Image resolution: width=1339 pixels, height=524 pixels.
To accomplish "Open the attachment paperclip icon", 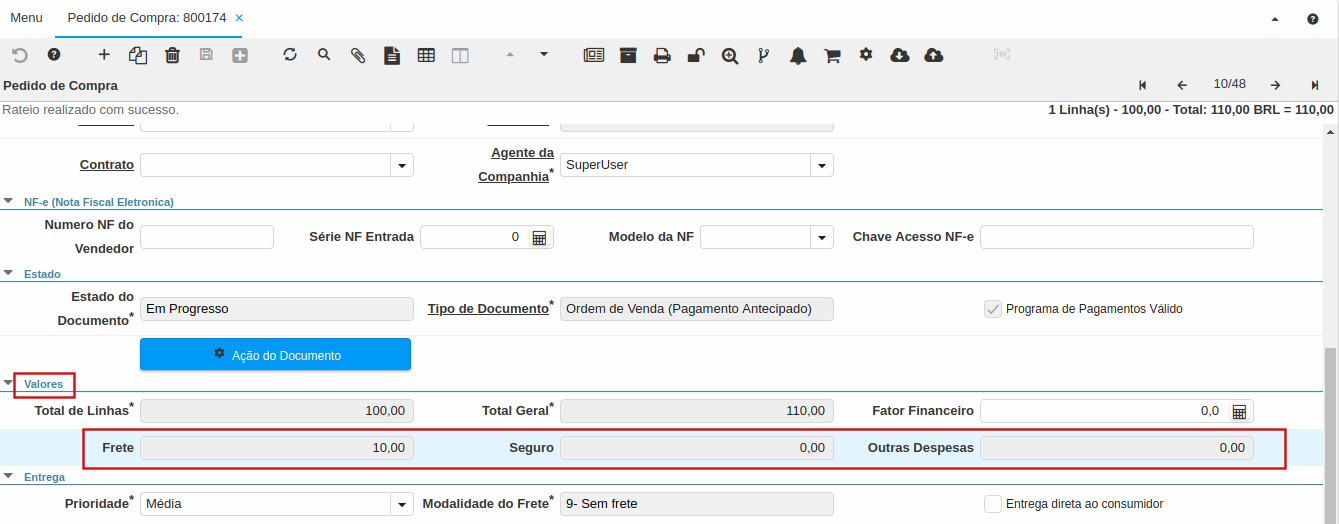I will point(358,55).
